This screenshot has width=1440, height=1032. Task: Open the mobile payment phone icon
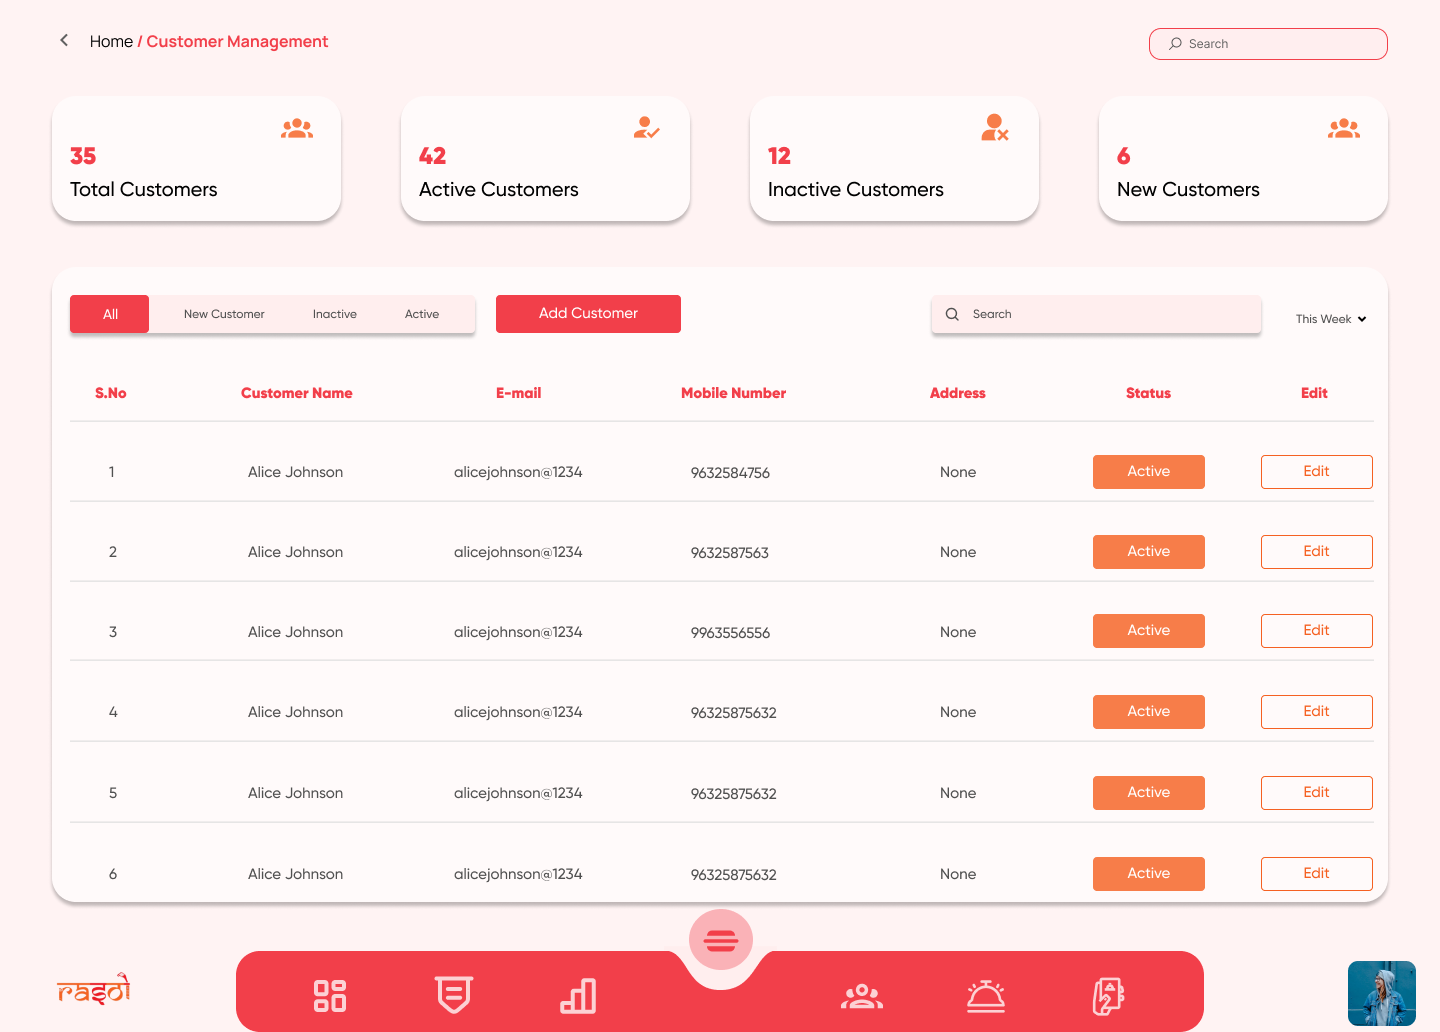pos(1108,996)
